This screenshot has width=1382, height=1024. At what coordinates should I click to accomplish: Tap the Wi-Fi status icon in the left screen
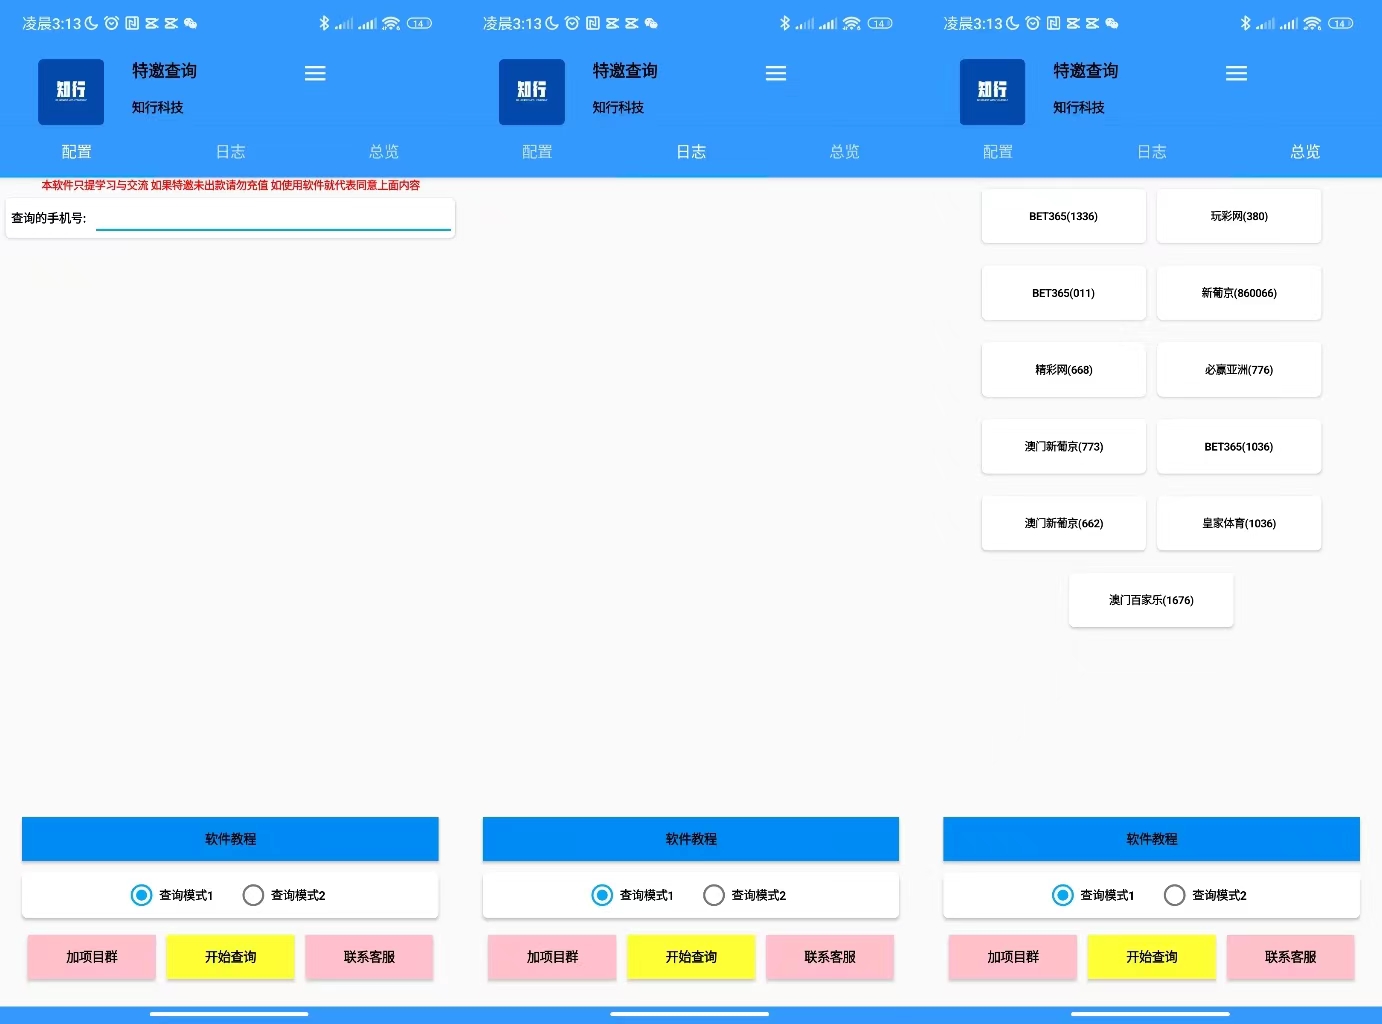click(391, 23)
